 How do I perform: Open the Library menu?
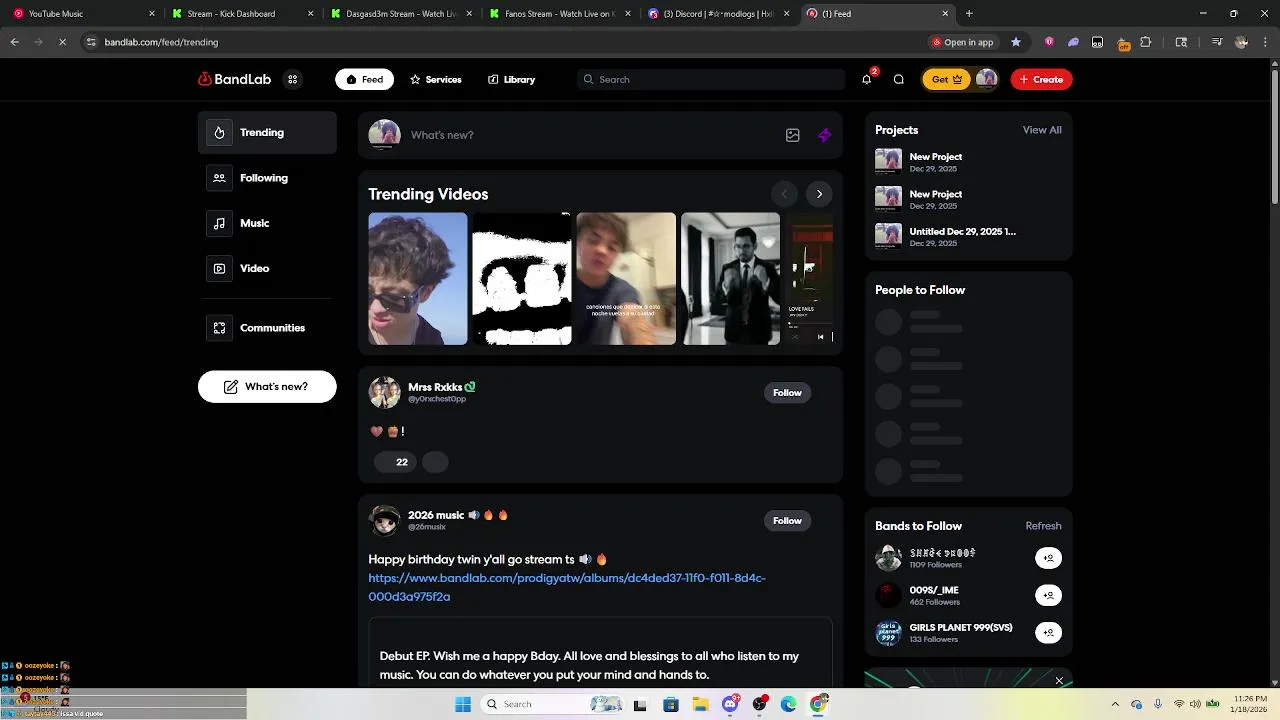point(511,79)
